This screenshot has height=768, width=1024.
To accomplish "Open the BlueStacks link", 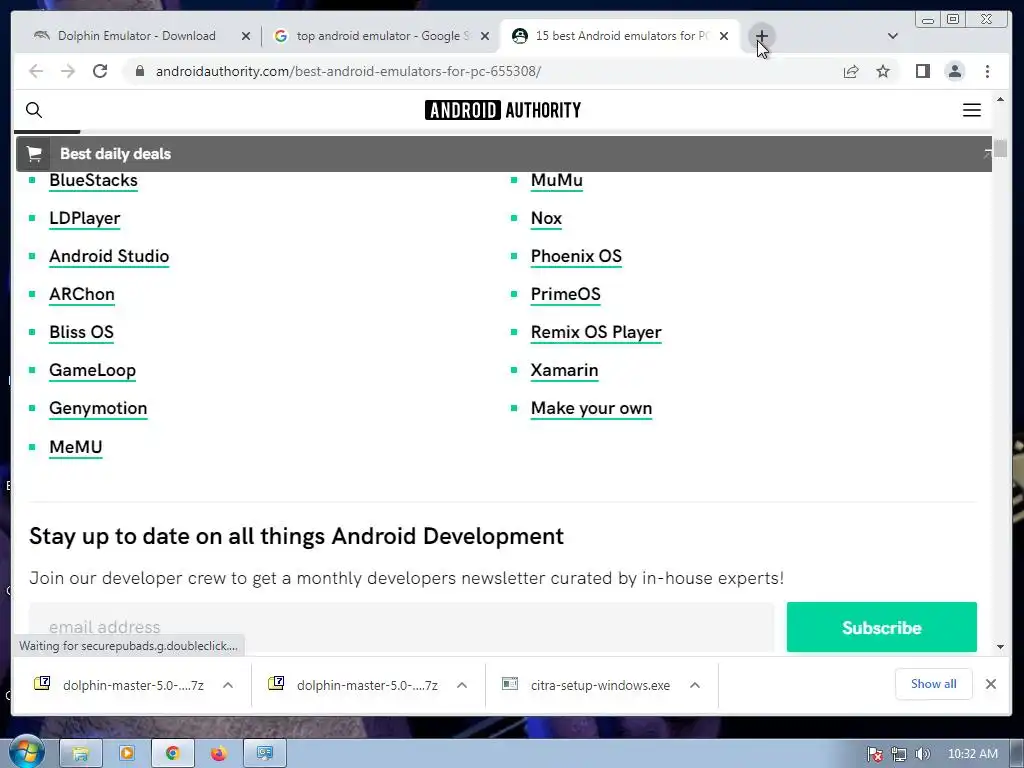I will (93, 181).
